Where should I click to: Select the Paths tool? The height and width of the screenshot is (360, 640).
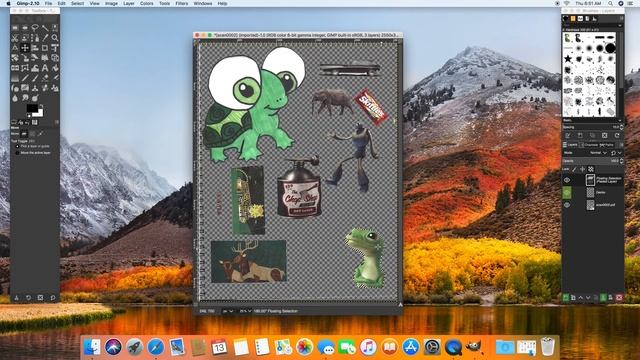pyautogui.click(x=35, y=38)
